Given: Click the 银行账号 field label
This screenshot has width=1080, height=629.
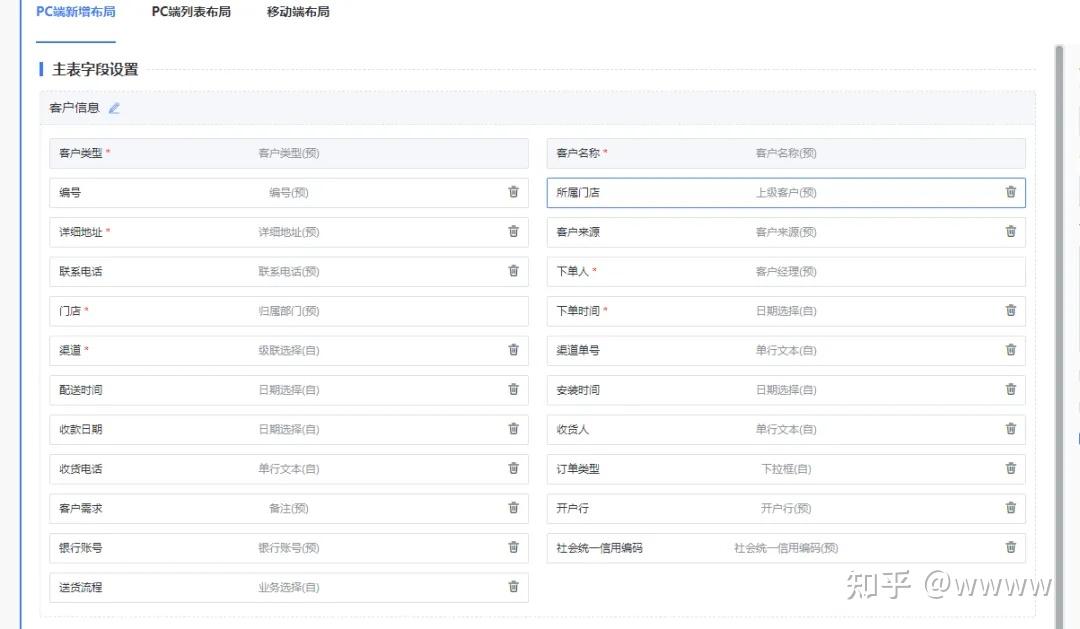Looking at the screenshot, I should coord(81,548).
